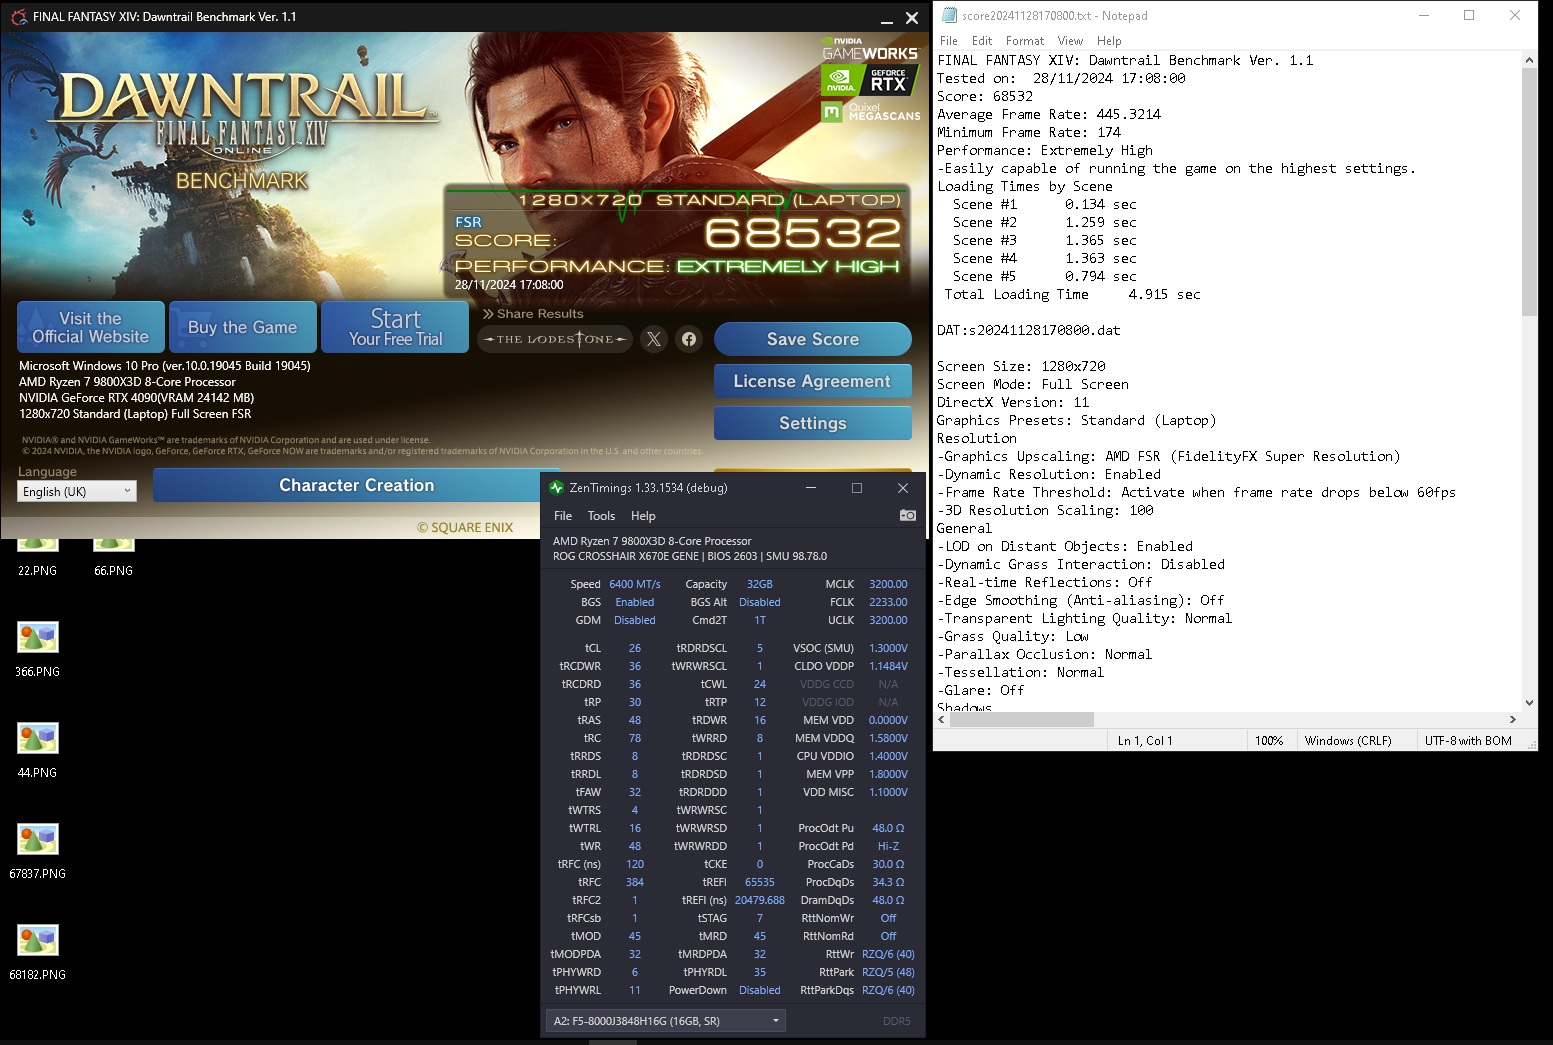1553x1045 pixels.
Task: Click the PowerDown Disabled value
Action: pos(760,990)
